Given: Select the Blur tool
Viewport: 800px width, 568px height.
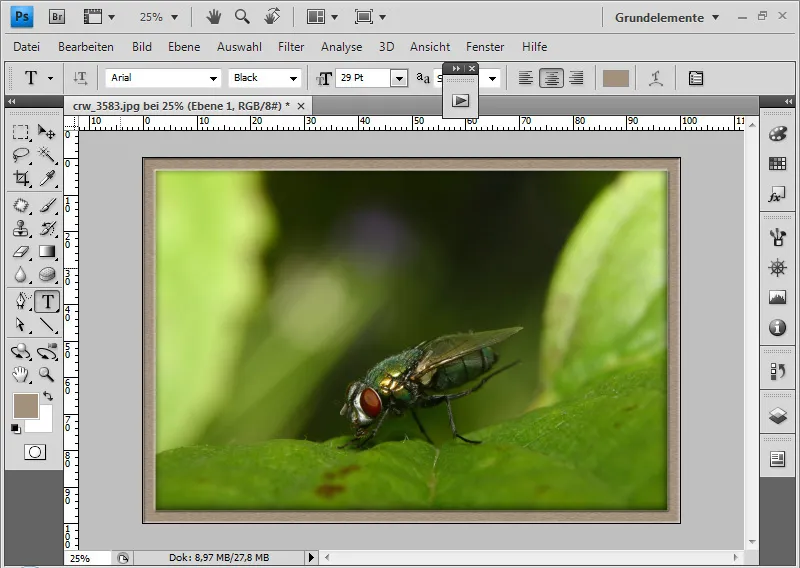Looking at the screenshot, I should point(20,275).
